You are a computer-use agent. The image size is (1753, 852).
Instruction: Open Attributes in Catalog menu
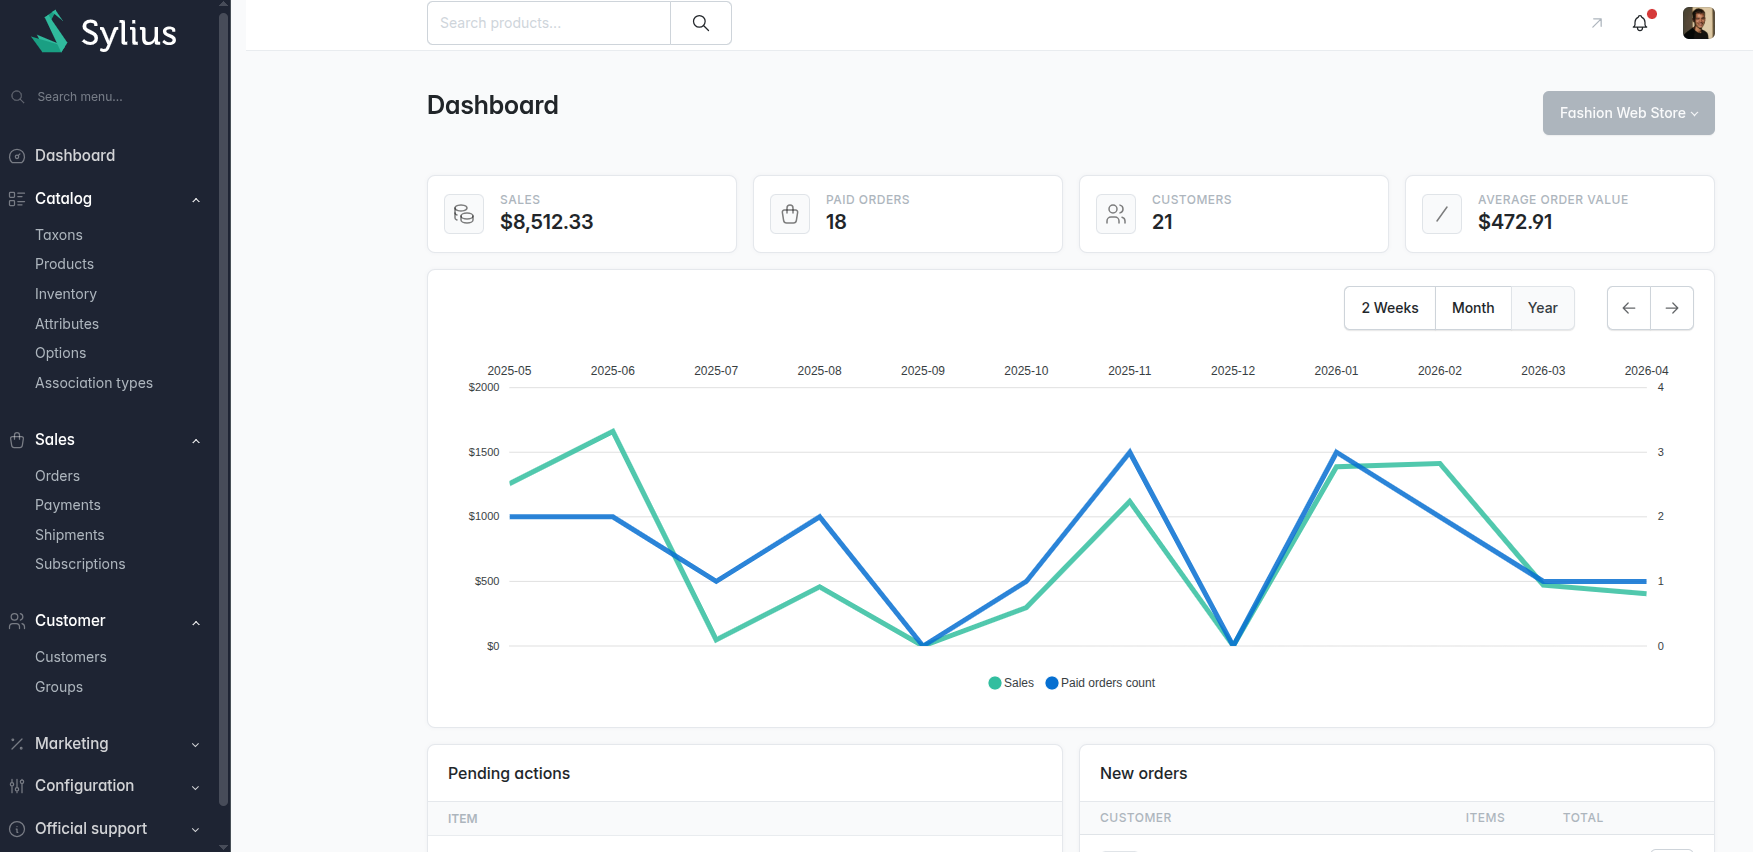pyautogui.click(x=67, y=324)
